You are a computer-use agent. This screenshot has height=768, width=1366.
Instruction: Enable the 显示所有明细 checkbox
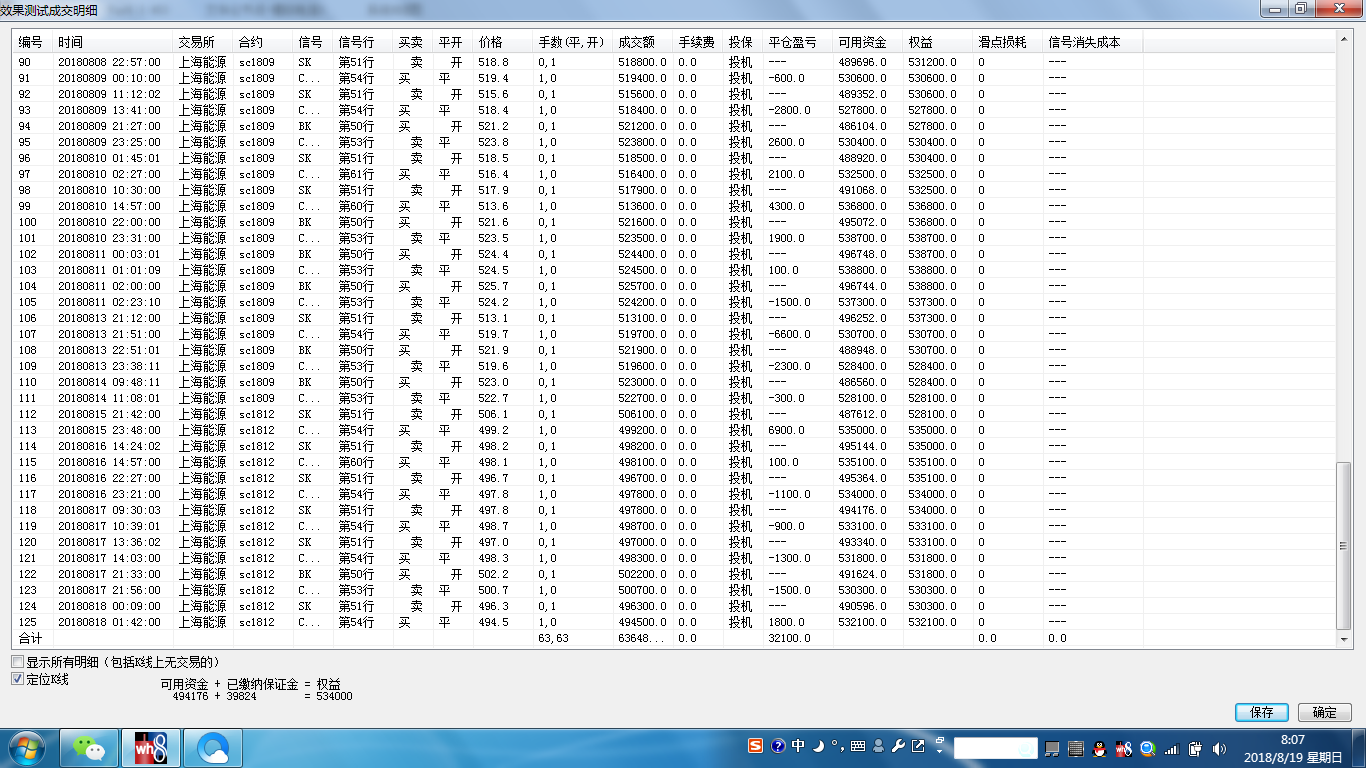tap(17, 662)
